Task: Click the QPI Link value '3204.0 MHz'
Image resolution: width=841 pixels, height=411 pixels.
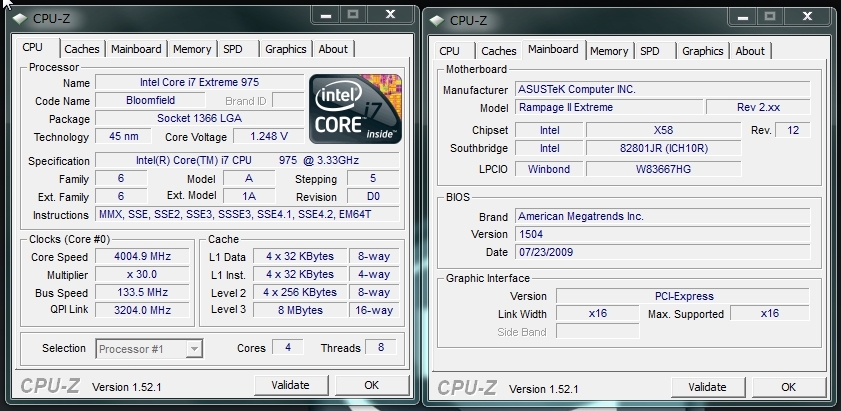Action: pyautogui.click(x=142, y=310)
